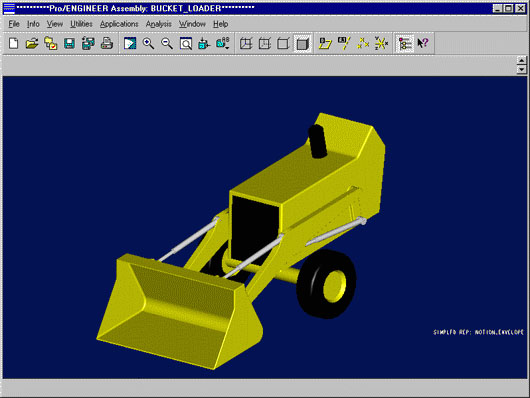Repaint the screen with the repaint icon
The height and width of the screenshot is (398, 530).
tap(130, 43)
